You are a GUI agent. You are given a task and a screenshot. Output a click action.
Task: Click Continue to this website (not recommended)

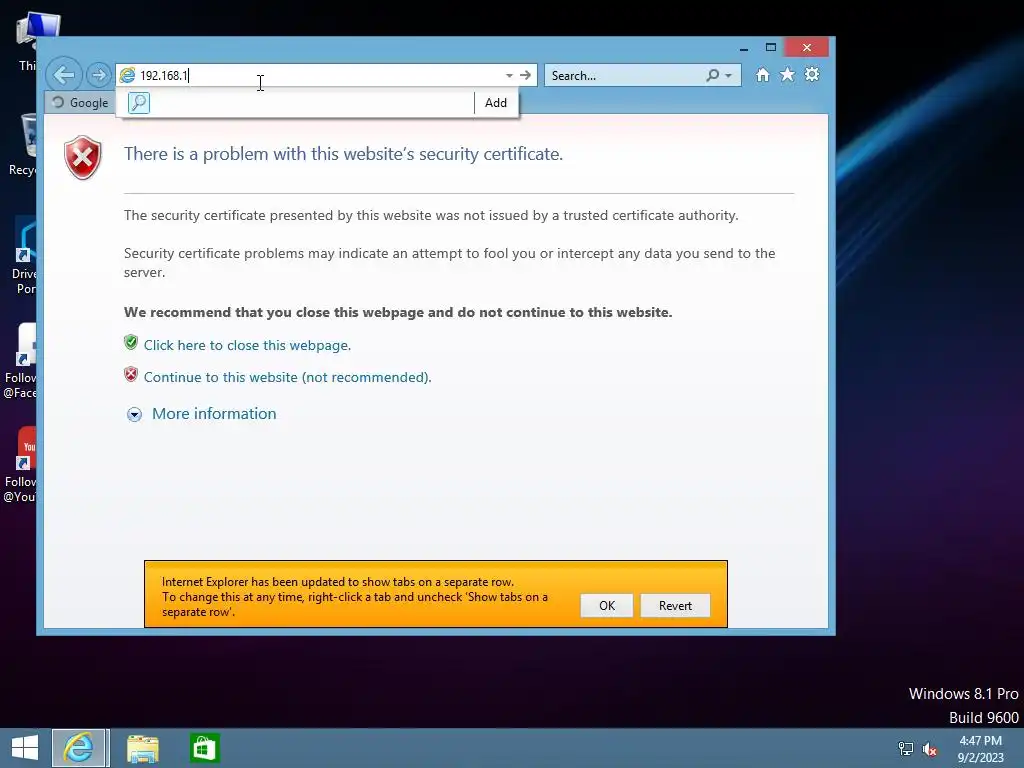[x=287, y=377]
